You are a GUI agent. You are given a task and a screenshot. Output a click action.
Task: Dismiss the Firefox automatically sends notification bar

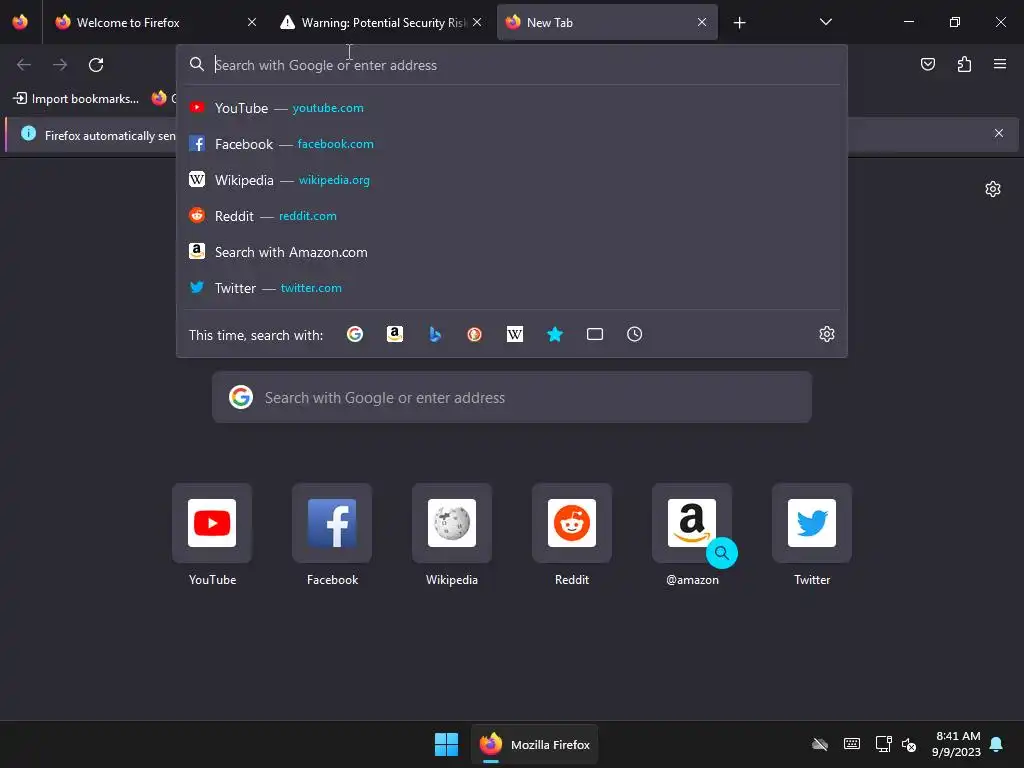pyautogui.click(x=999, y=133)
